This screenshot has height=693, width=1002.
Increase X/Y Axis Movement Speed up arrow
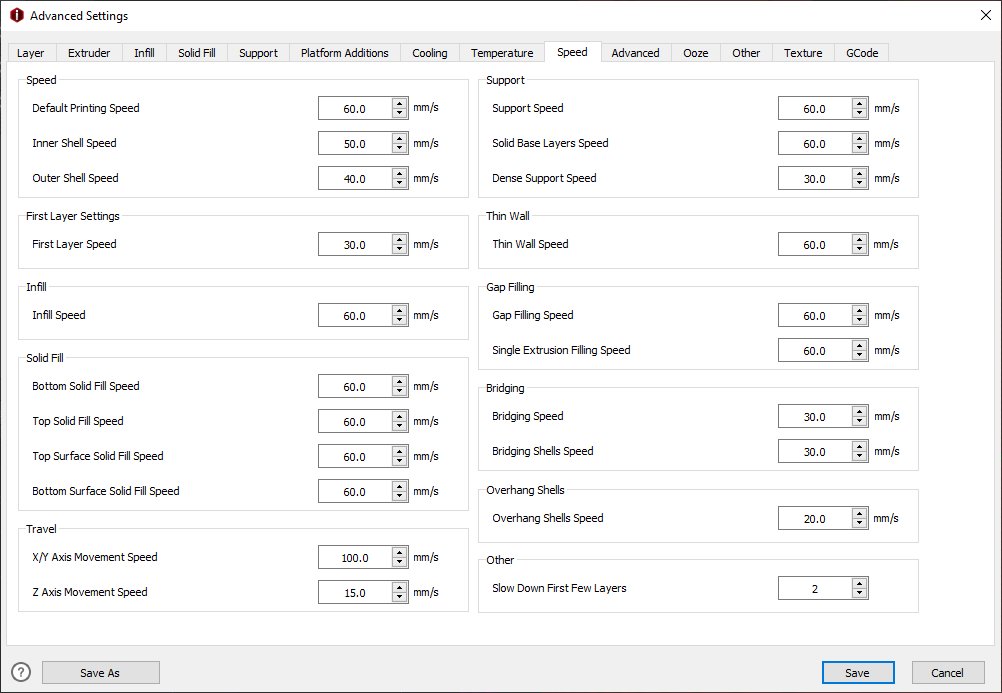pos(400,552)
